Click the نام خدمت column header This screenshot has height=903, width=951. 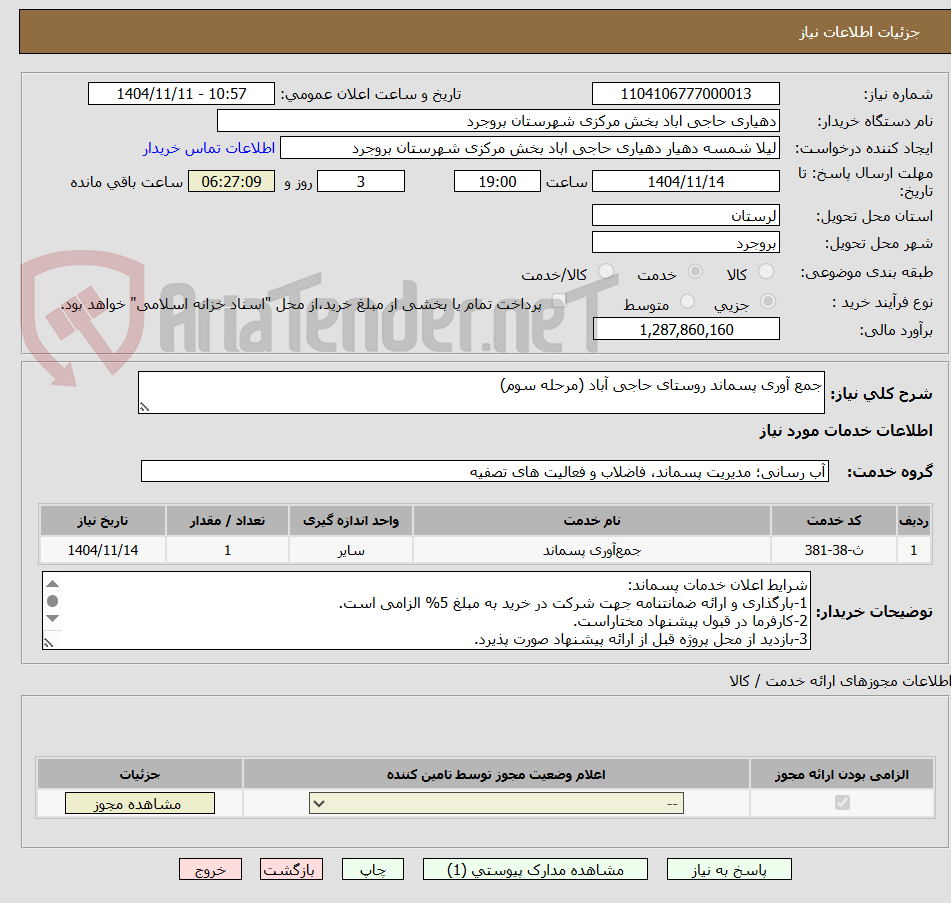pos(592,521)
